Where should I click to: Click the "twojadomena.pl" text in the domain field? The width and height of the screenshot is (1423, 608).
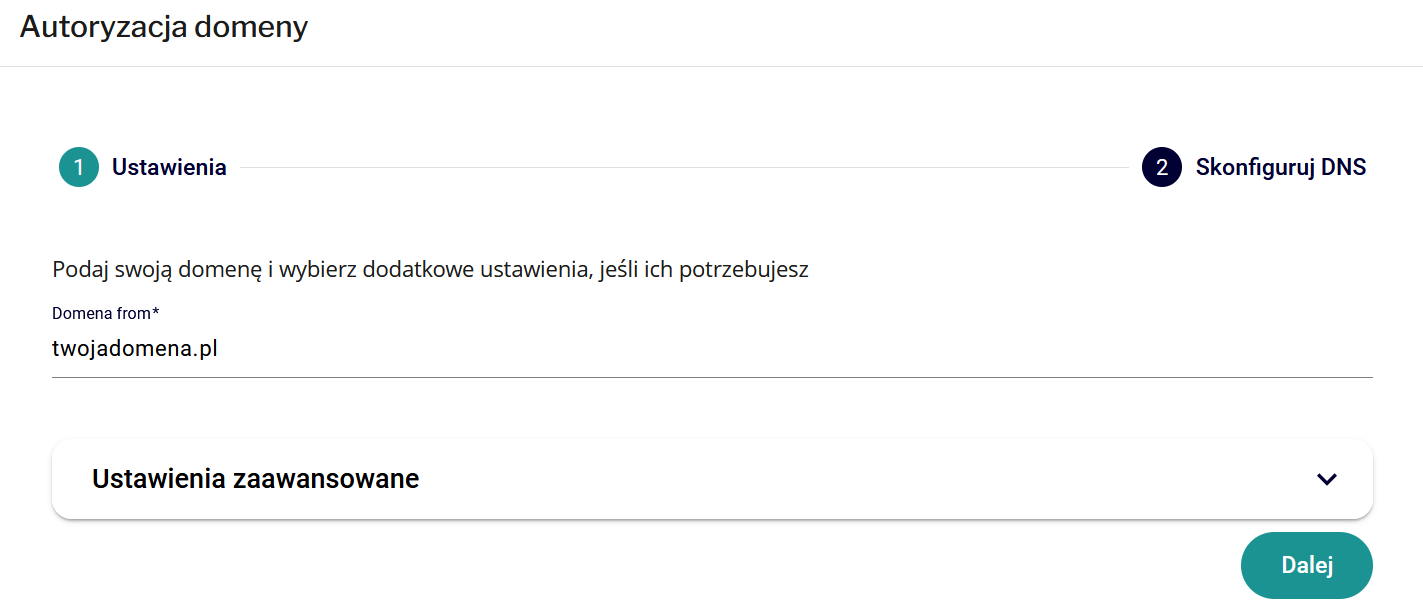click(x=135, y=348)
